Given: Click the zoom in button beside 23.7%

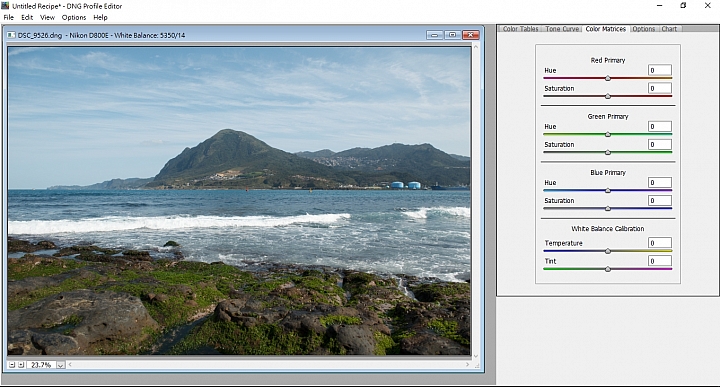Looking at the screenshot, I should click(21, 365).
